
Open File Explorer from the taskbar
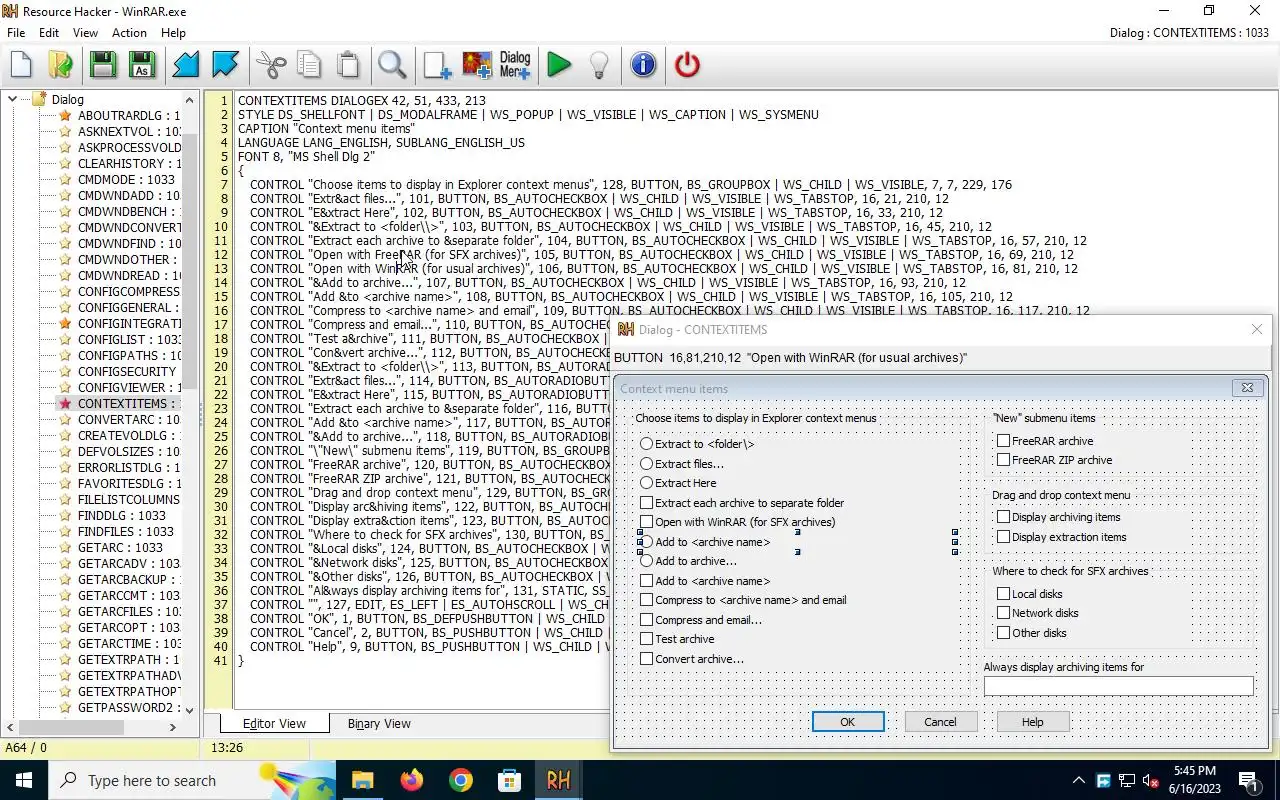point(362,780)
